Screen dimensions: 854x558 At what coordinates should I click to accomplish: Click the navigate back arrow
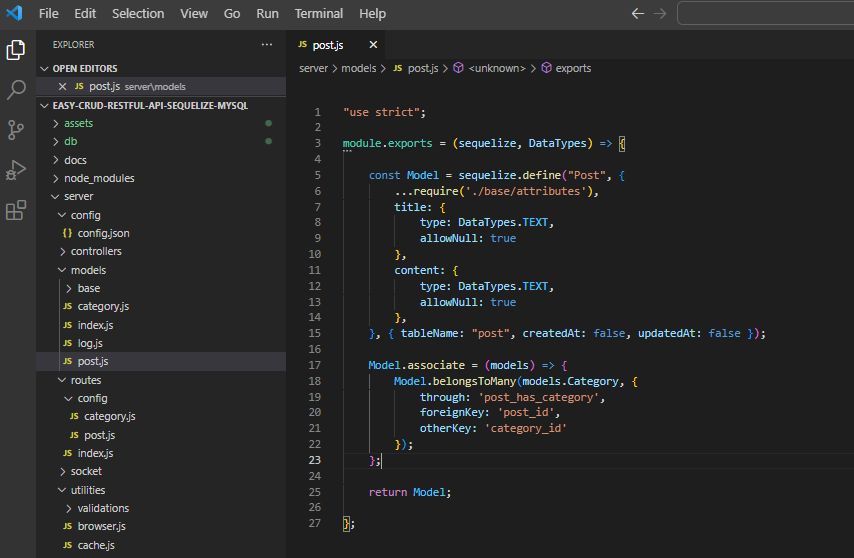[638, 13]
